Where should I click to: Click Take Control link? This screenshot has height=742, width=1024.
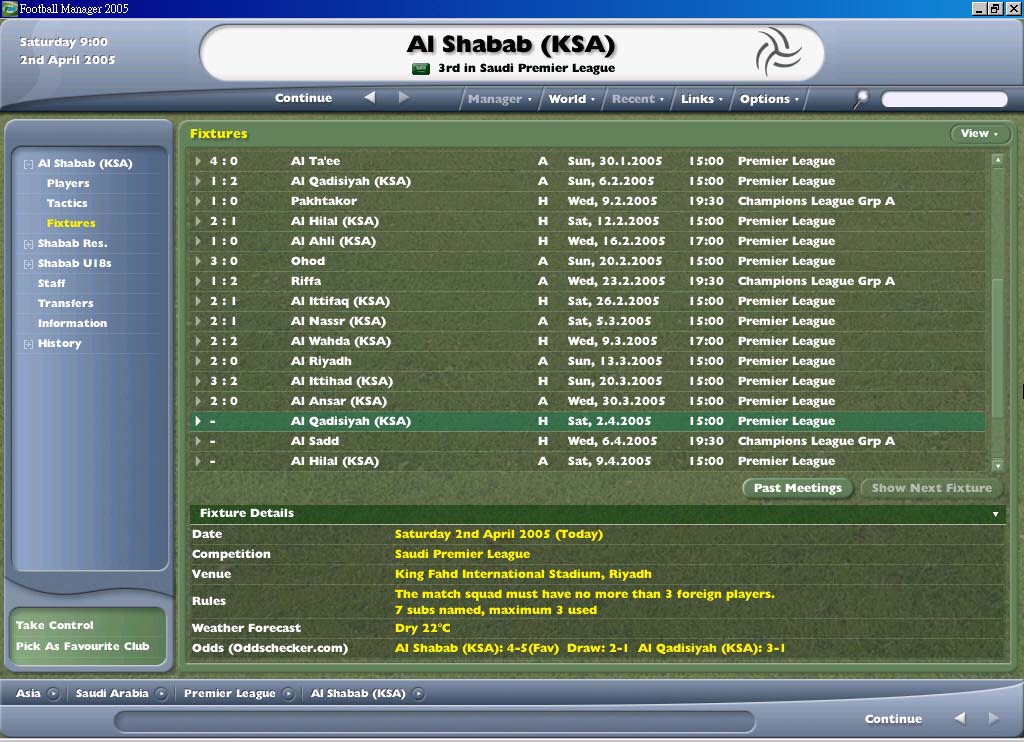[55, 625]
